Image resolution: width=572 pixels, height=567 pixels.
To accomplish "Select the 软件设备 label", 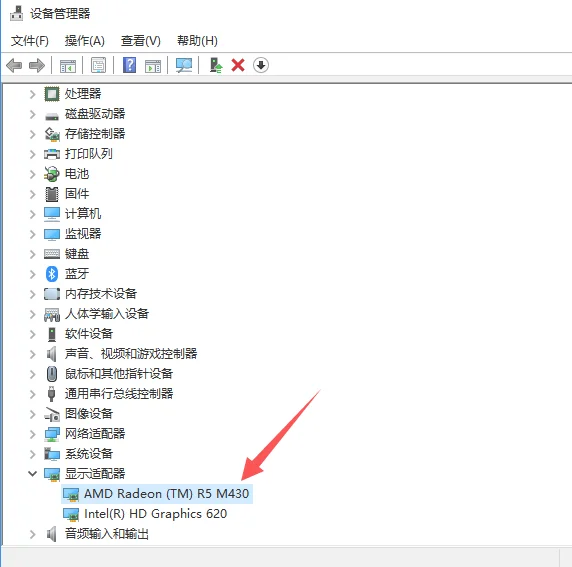I will click(89, 334).
